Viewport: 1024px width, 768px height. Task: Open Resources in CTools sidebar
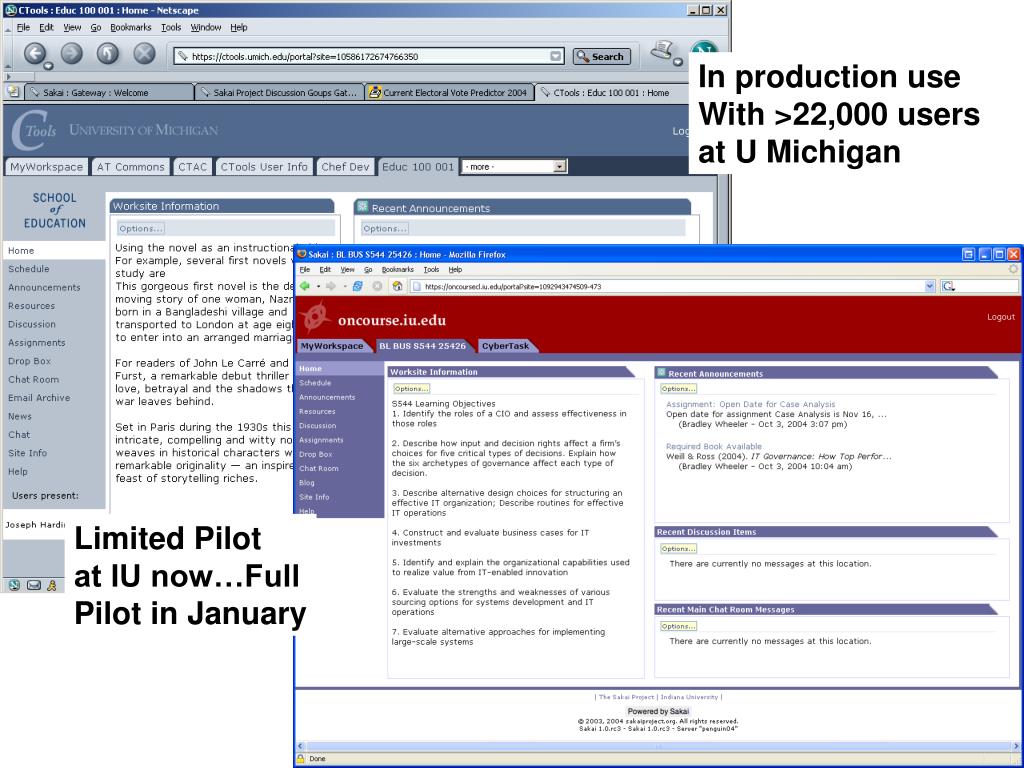point(31,306)
